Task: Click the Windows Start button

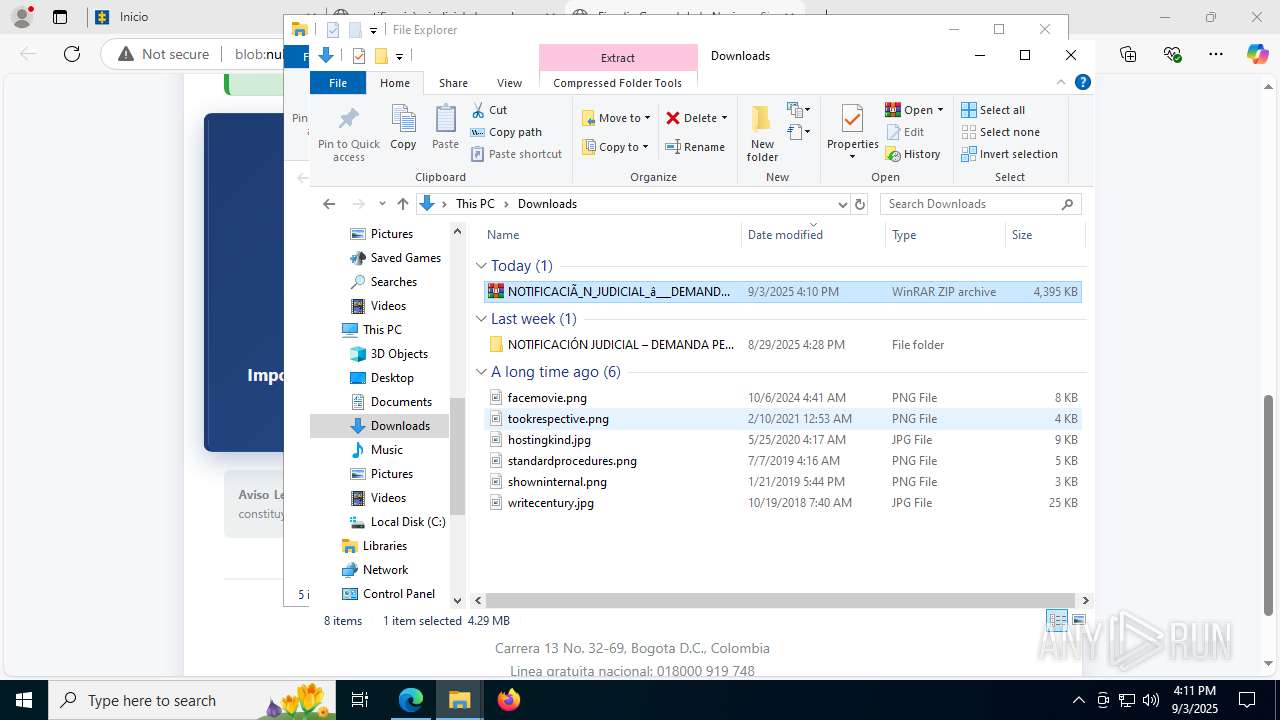Action: point(24,700)
